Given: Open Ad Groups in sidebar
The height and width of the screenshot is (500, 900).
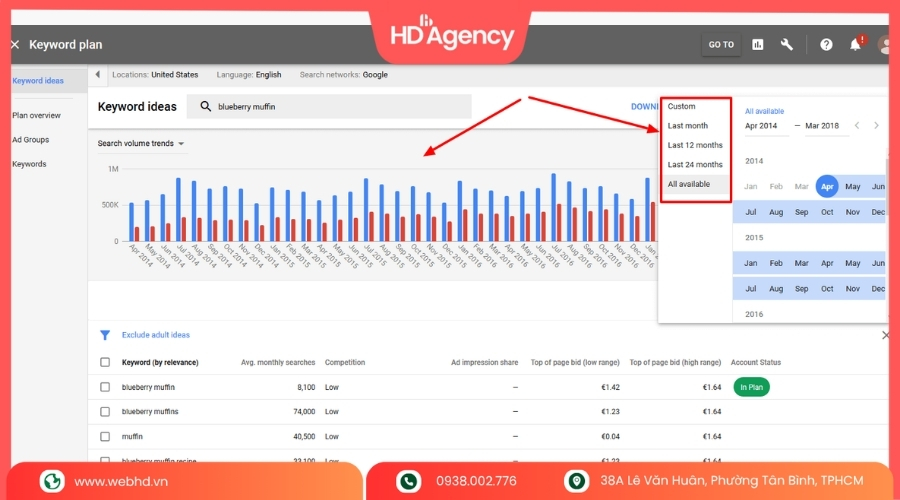Looking at the screenshot, I should (30, 139).
